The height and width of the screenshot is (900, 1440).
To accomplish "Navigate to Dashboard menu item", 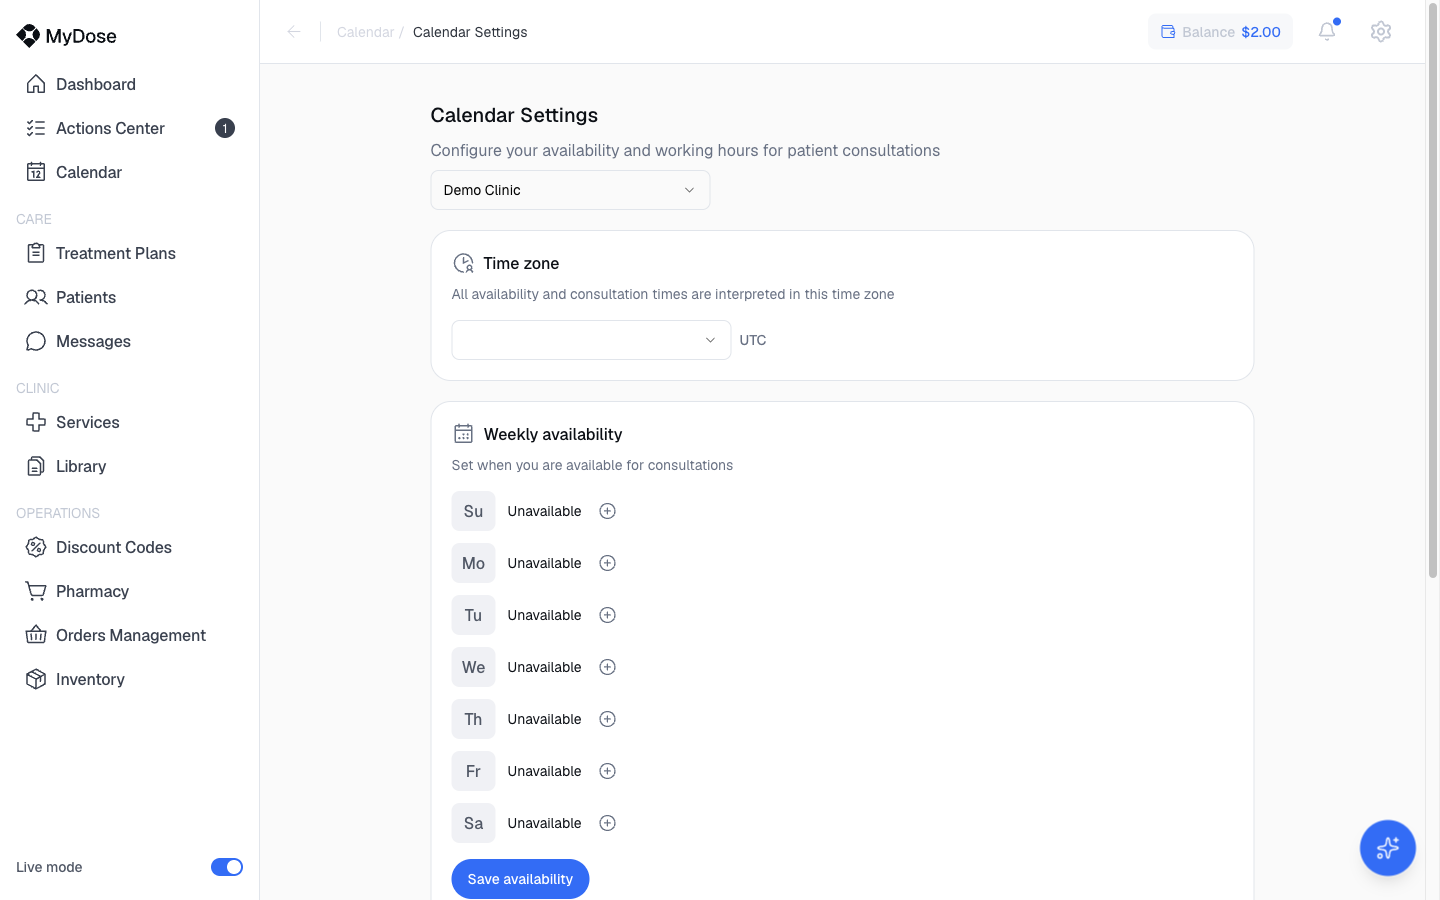I will point(130,84).
